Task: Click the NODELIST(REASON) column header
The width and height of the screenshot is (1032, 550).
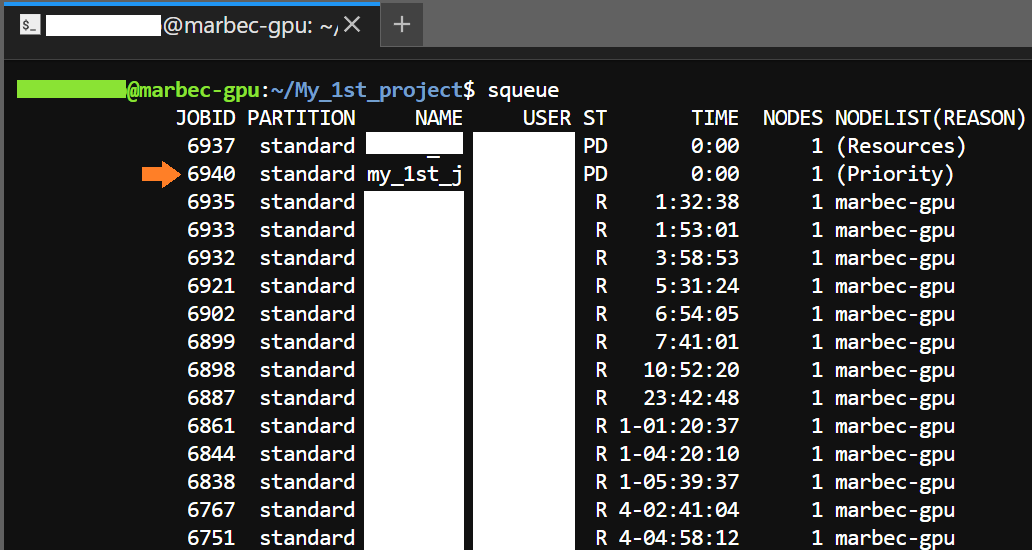Action: [x=930, y=118]
